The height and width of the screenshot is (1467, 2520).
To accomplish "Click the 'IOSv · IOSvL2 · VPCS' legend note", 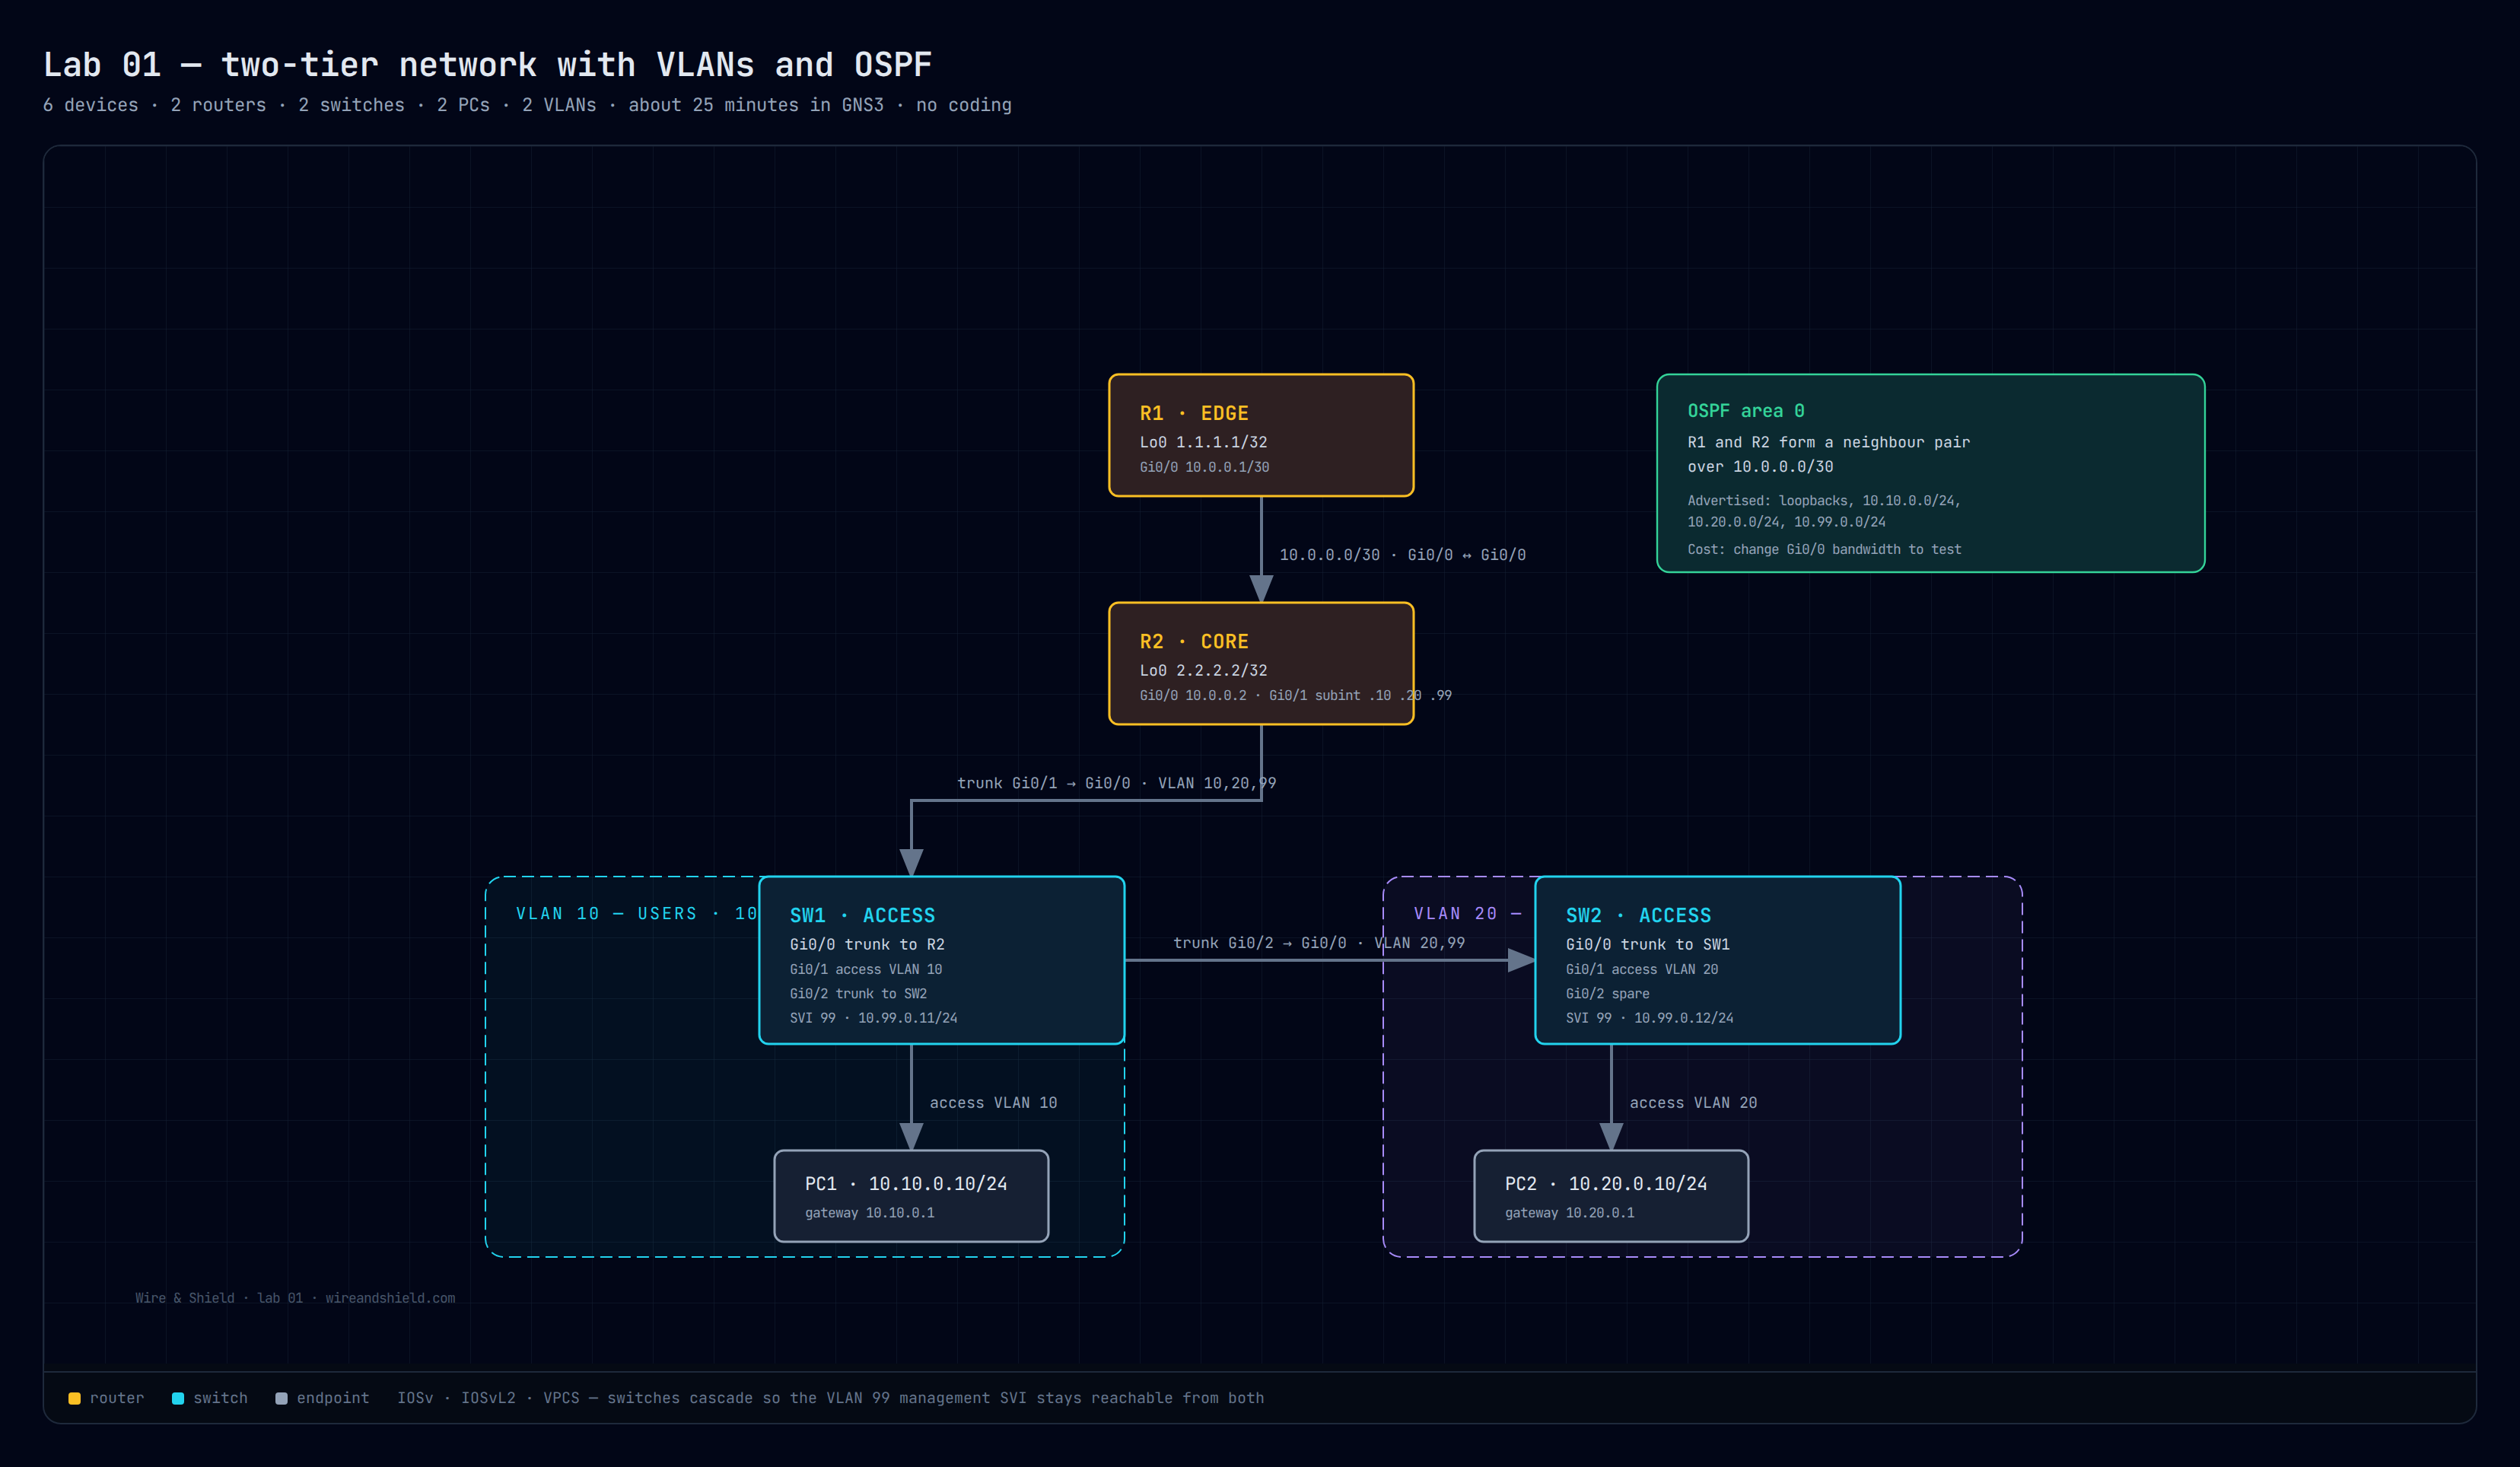I will [x=830, y=1398].
